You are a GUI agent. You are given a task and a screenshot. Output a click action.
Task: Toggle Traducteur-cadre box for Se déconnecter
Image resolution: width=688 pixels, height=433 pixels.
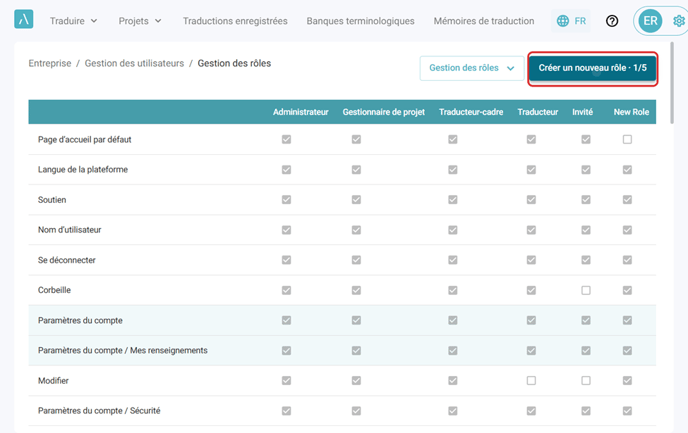coord(452,260)
